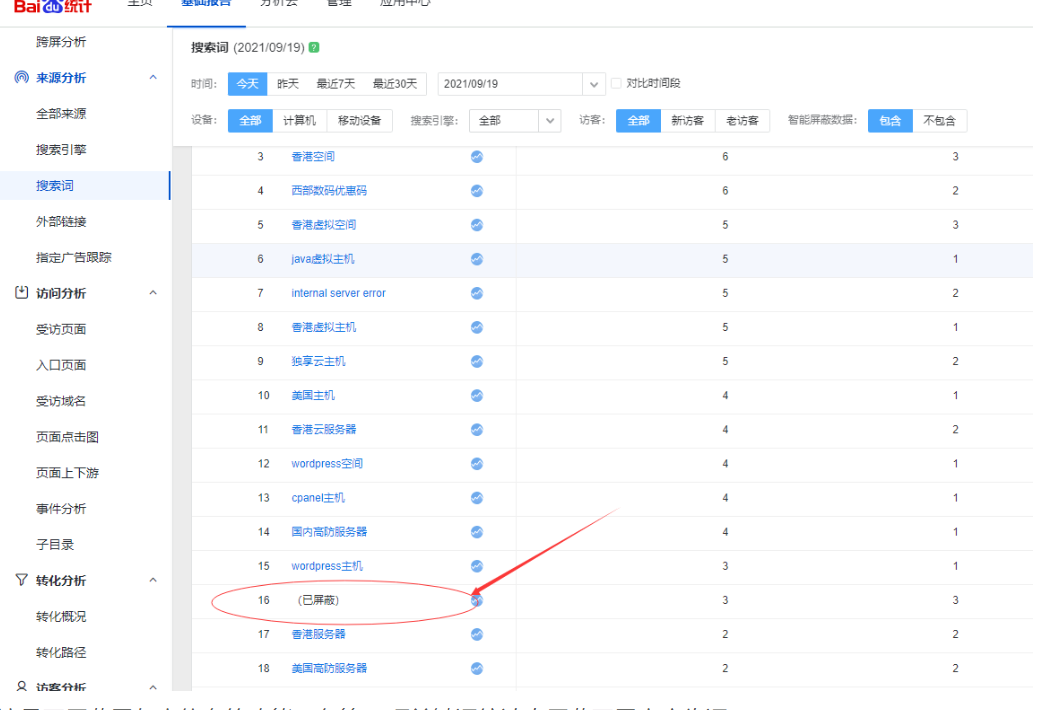The width and height of the screenshot is (1049, 710).
Task: Click the trend icon for 西部数码优惠码 row
Action: (x=477, y=191)
